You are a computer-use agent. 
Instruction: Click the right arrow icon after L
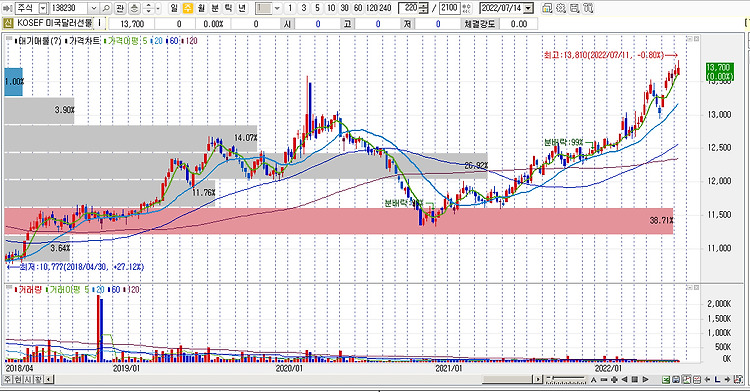tap(727, 380)
